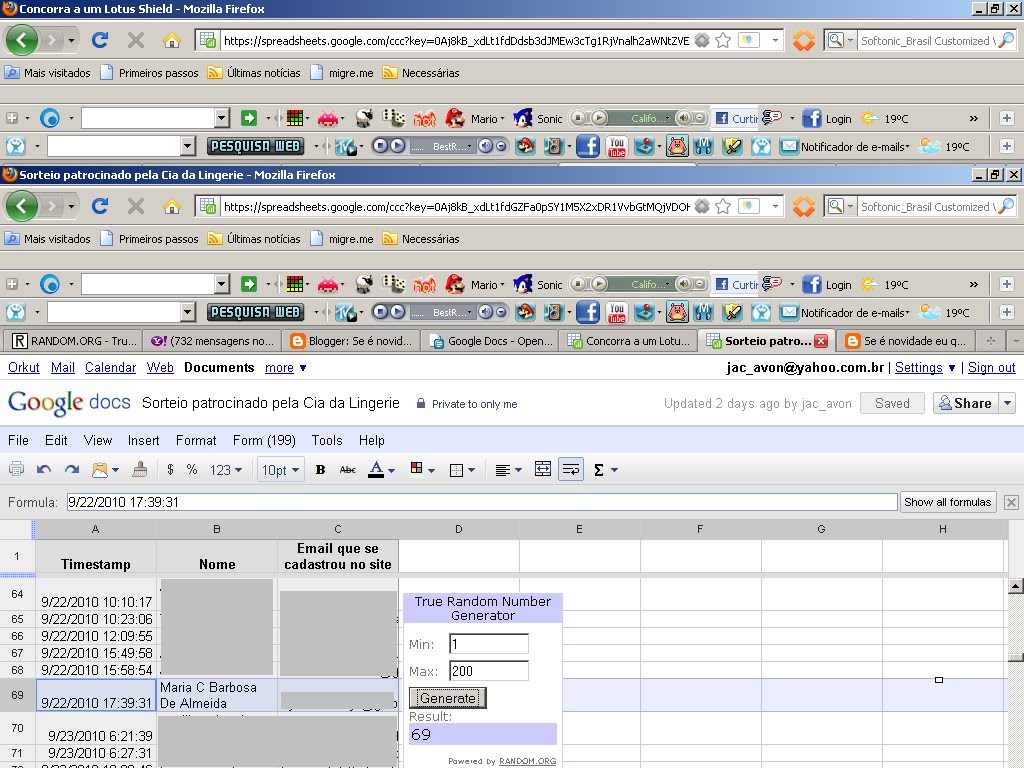
Task: Click the Generate button
Action: tap(447, 698)
